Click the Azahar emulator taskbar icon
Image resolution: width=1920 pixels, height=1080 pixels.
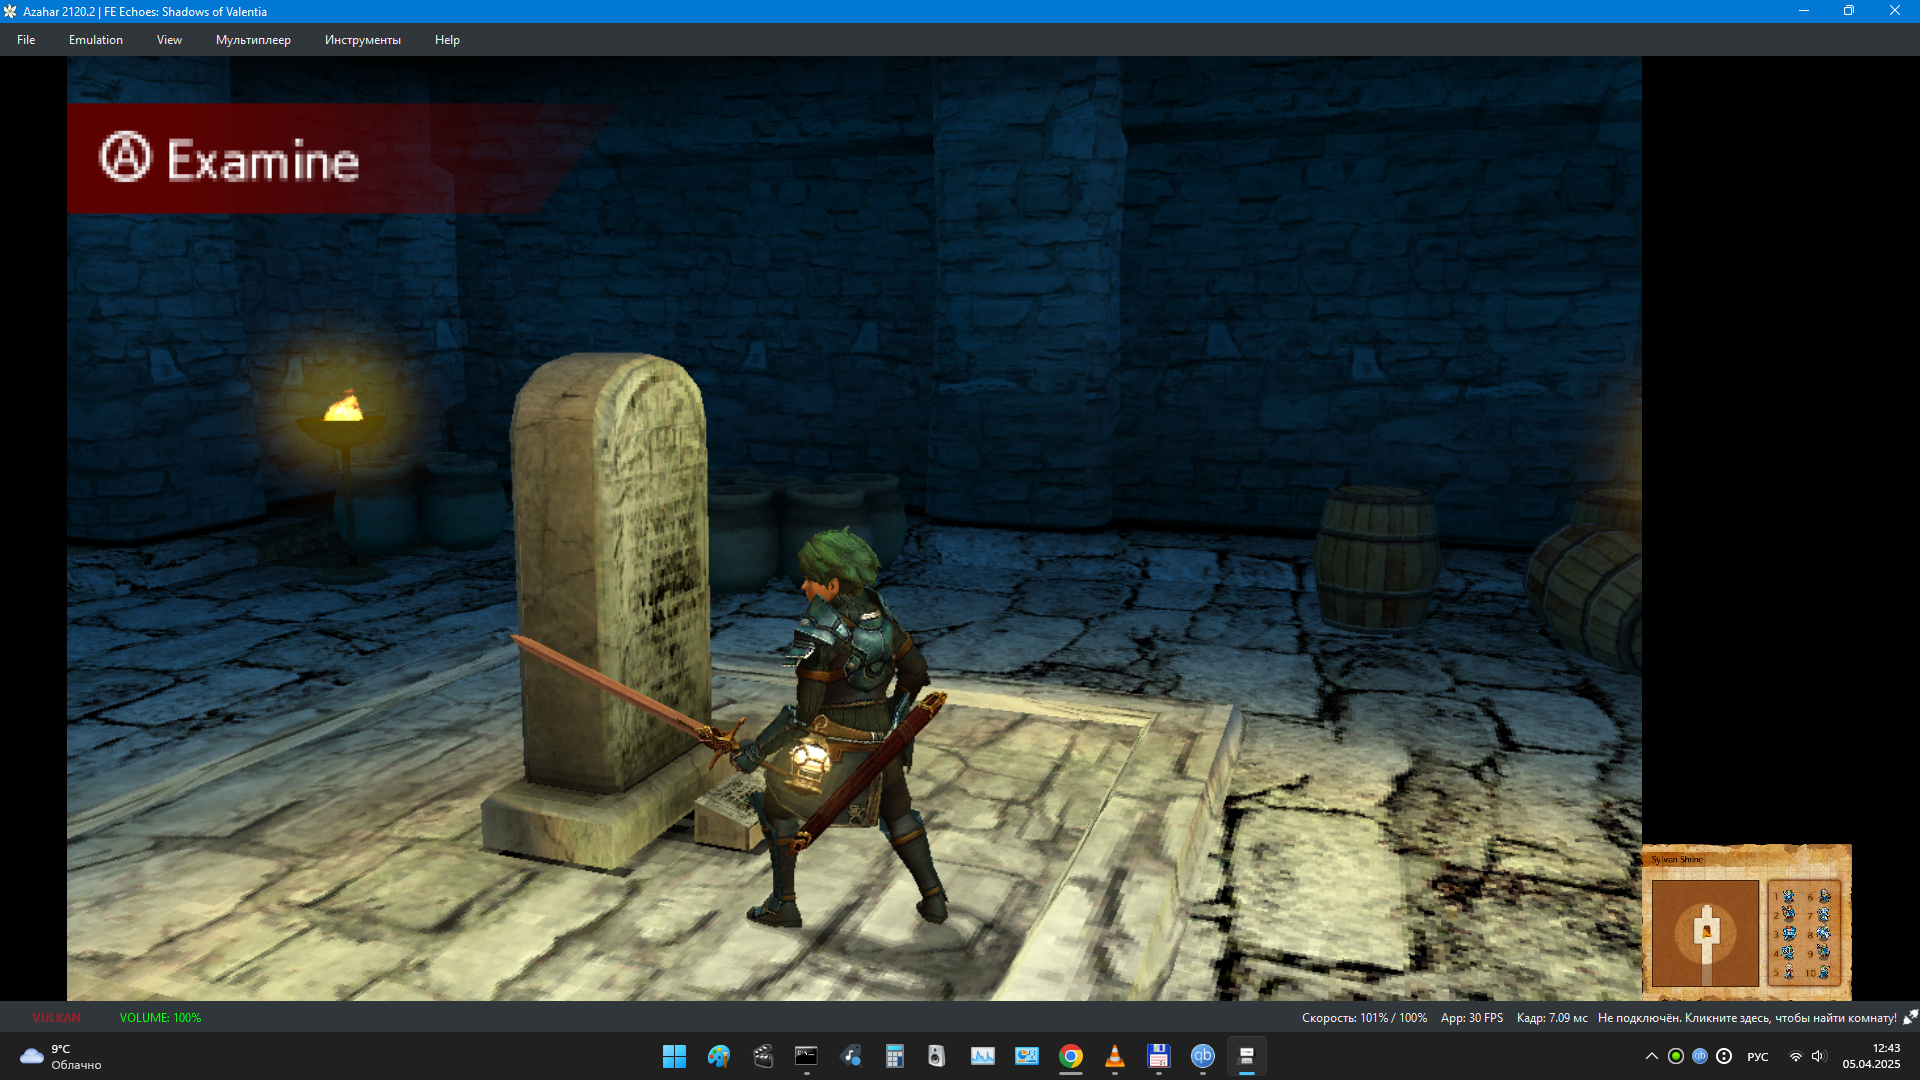[1247, 1056]
